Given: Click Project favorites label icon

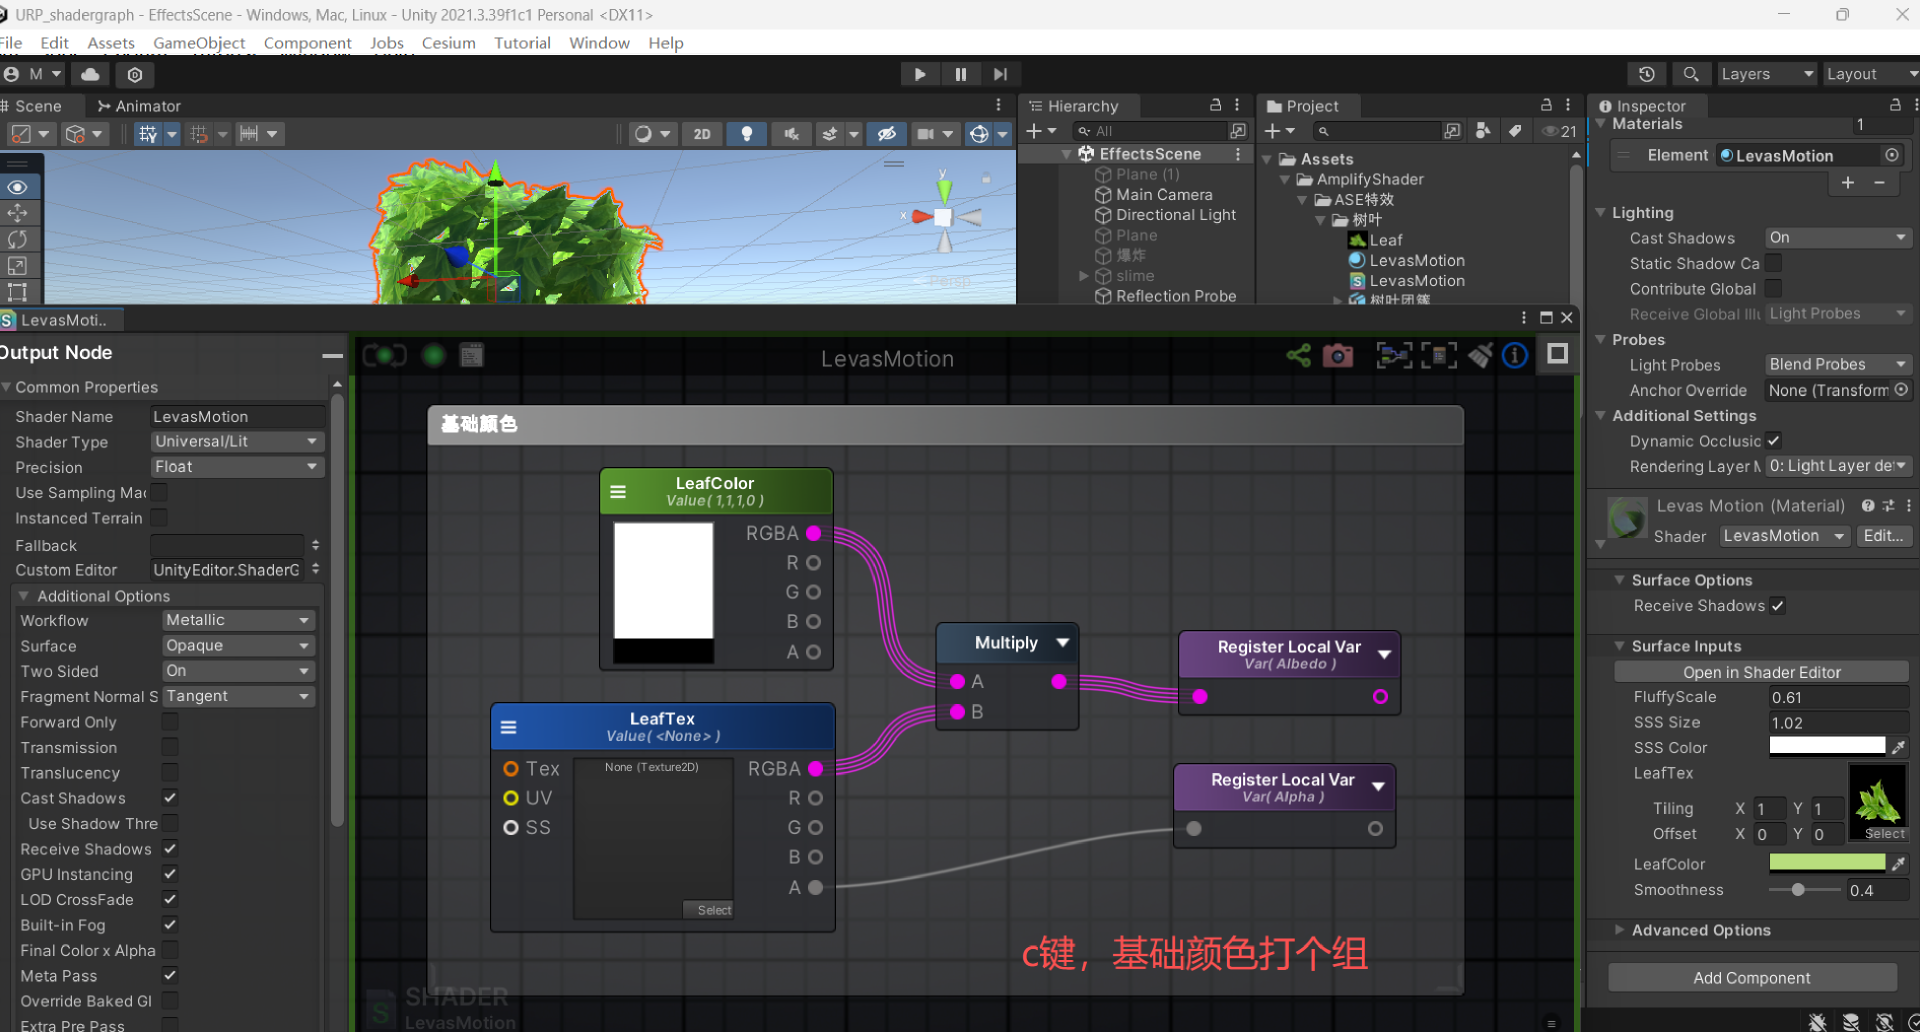Looking at the screenshot, I should pos(1516,131).
